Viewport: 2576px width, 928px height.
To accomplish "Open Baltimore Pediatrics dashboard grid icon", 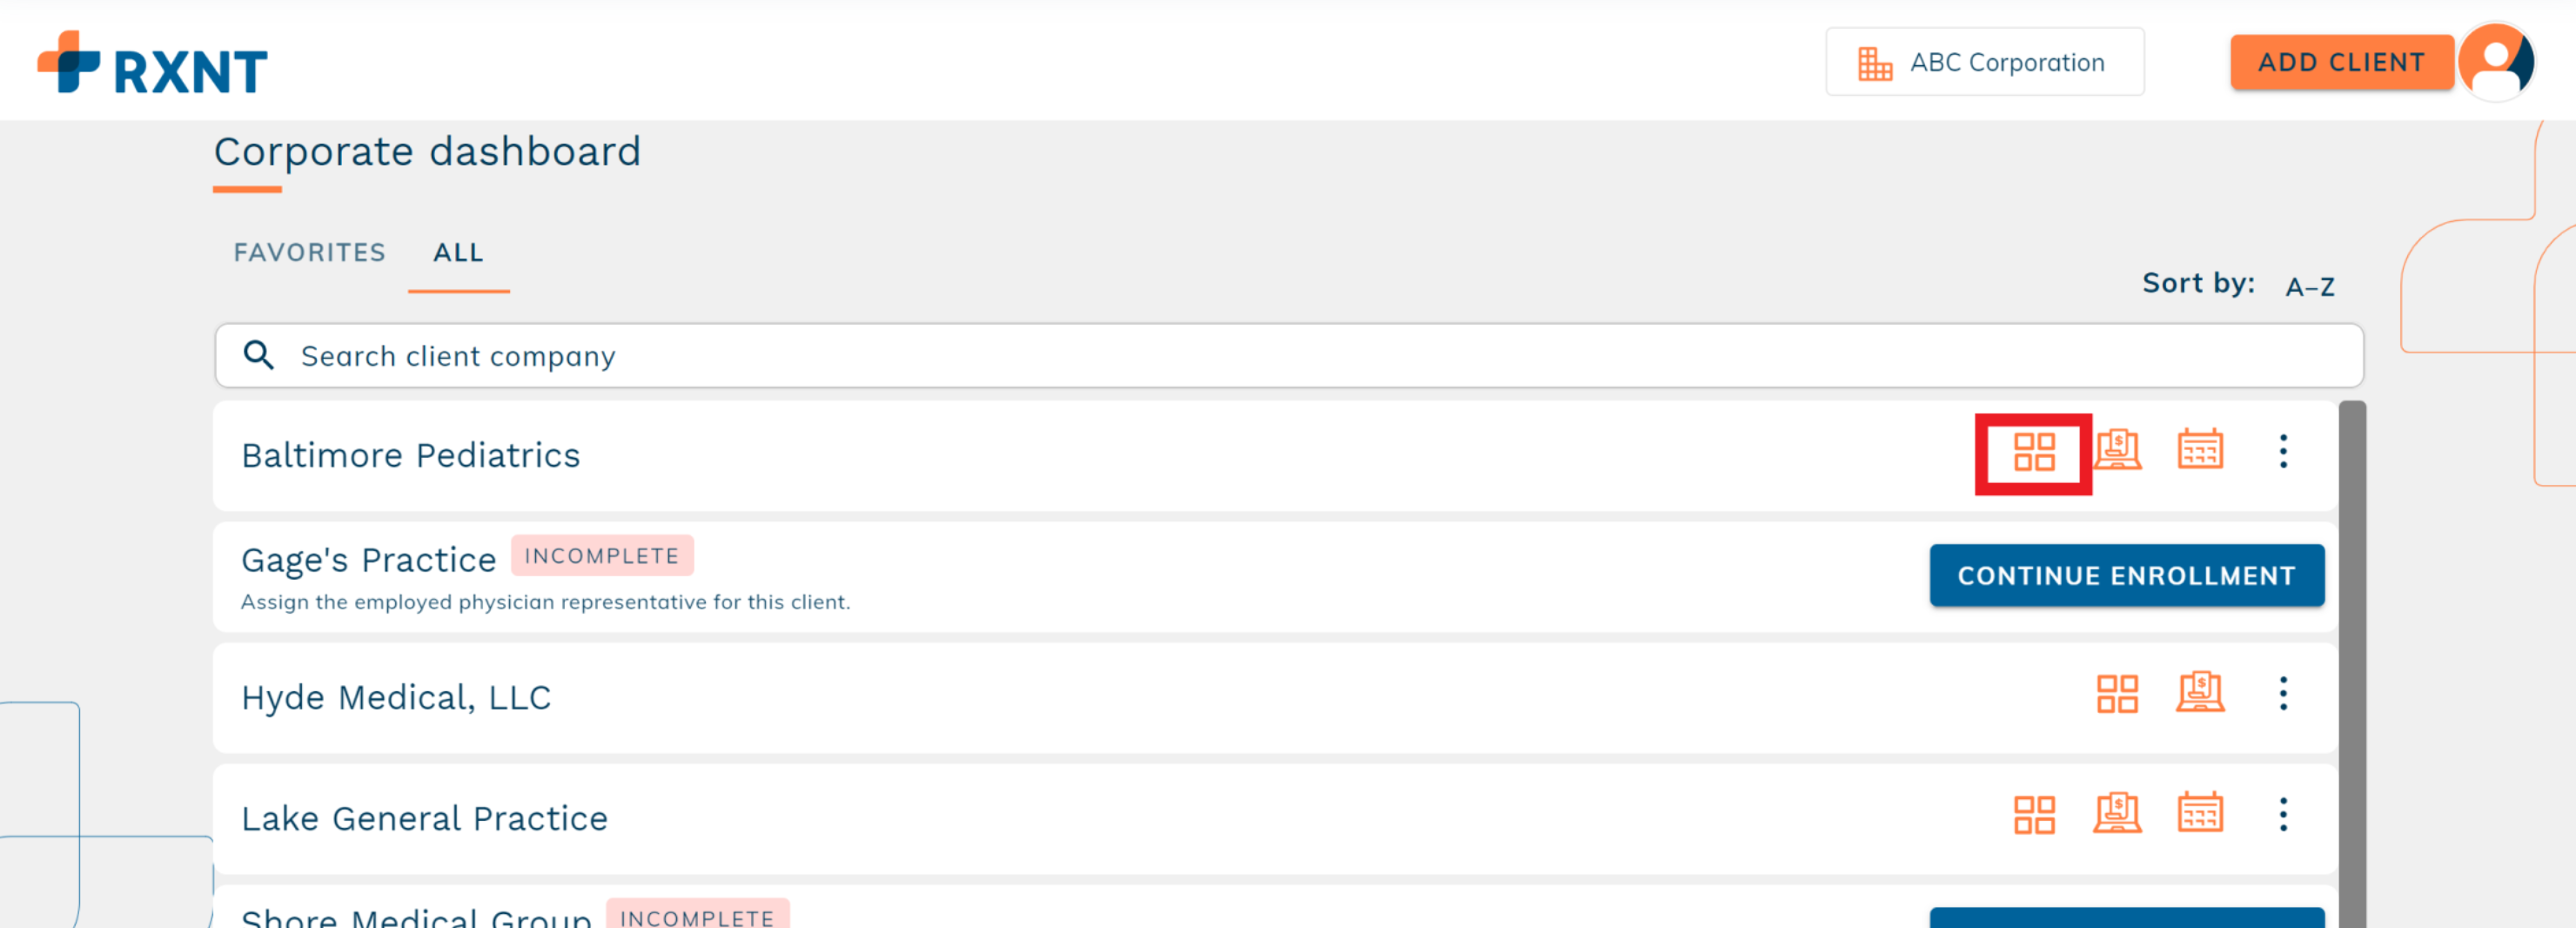I will (2033, 452).
